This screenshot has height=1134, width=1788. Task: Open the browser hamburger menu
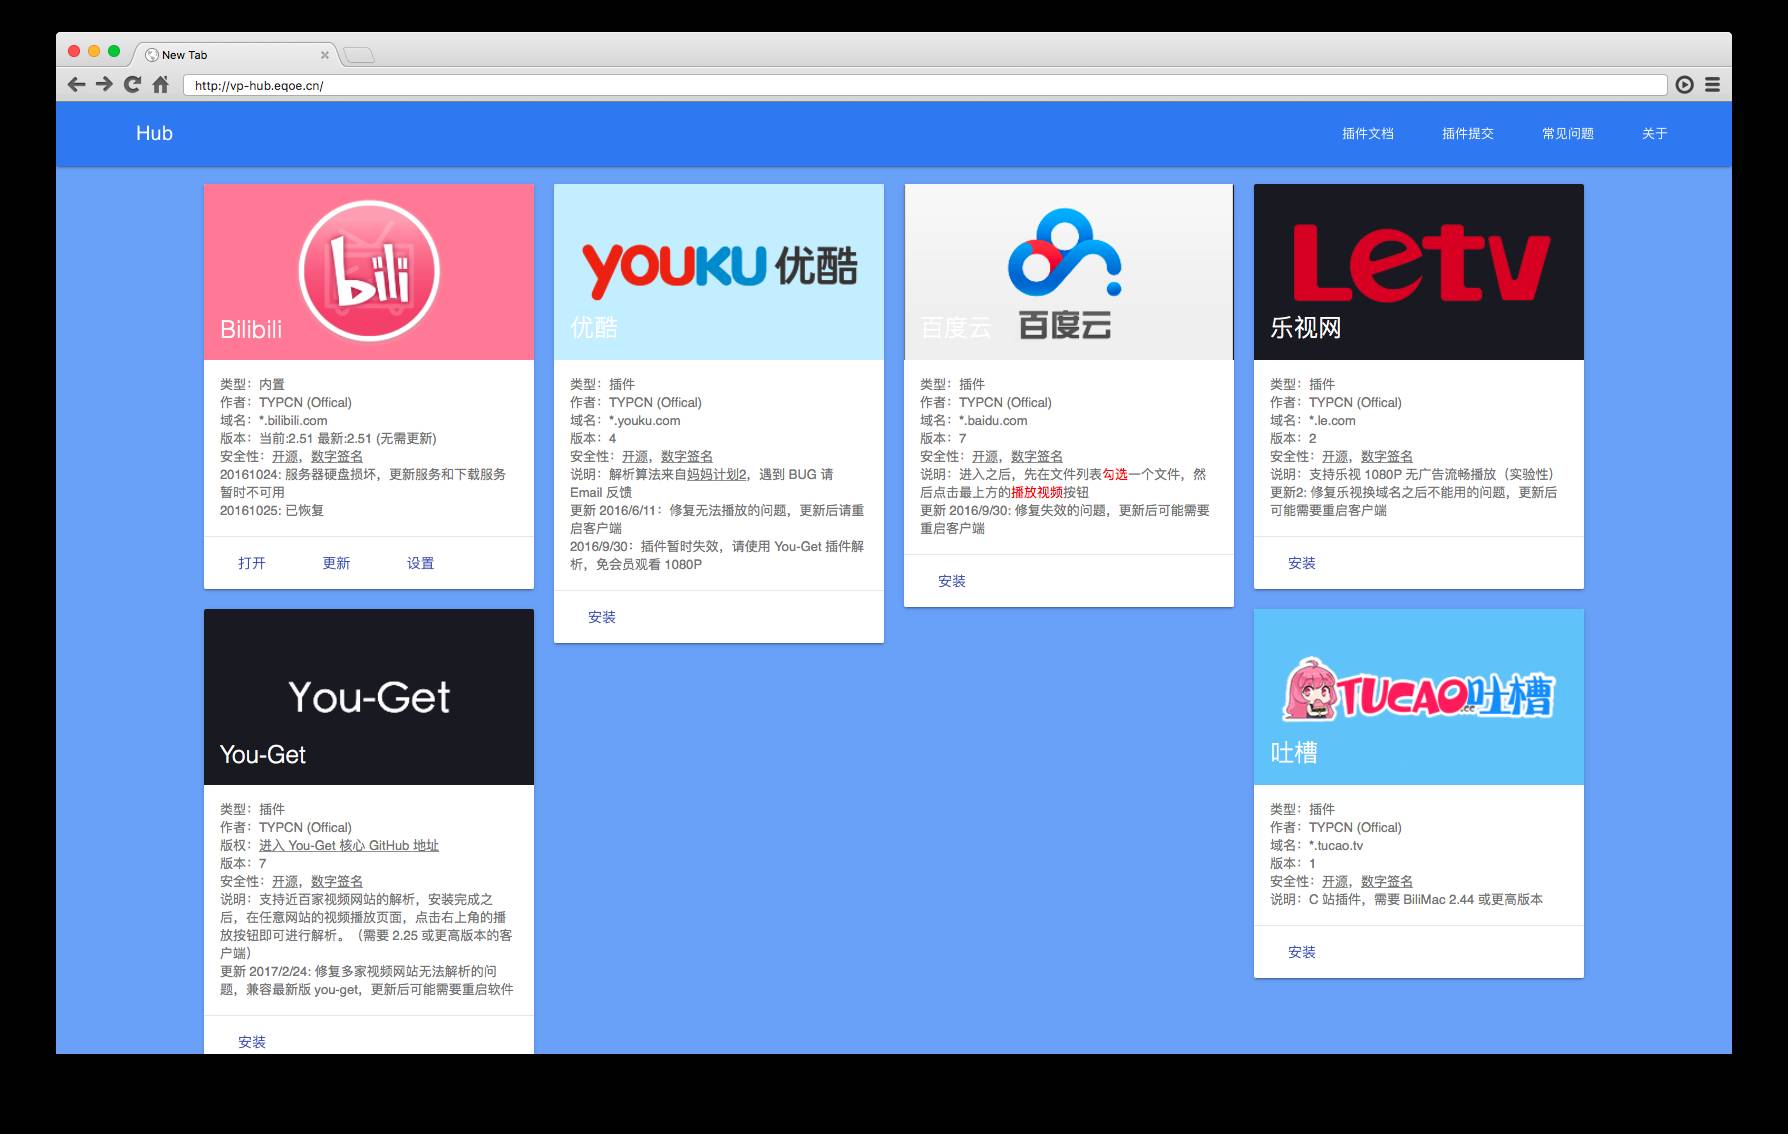click(1713, 85)
